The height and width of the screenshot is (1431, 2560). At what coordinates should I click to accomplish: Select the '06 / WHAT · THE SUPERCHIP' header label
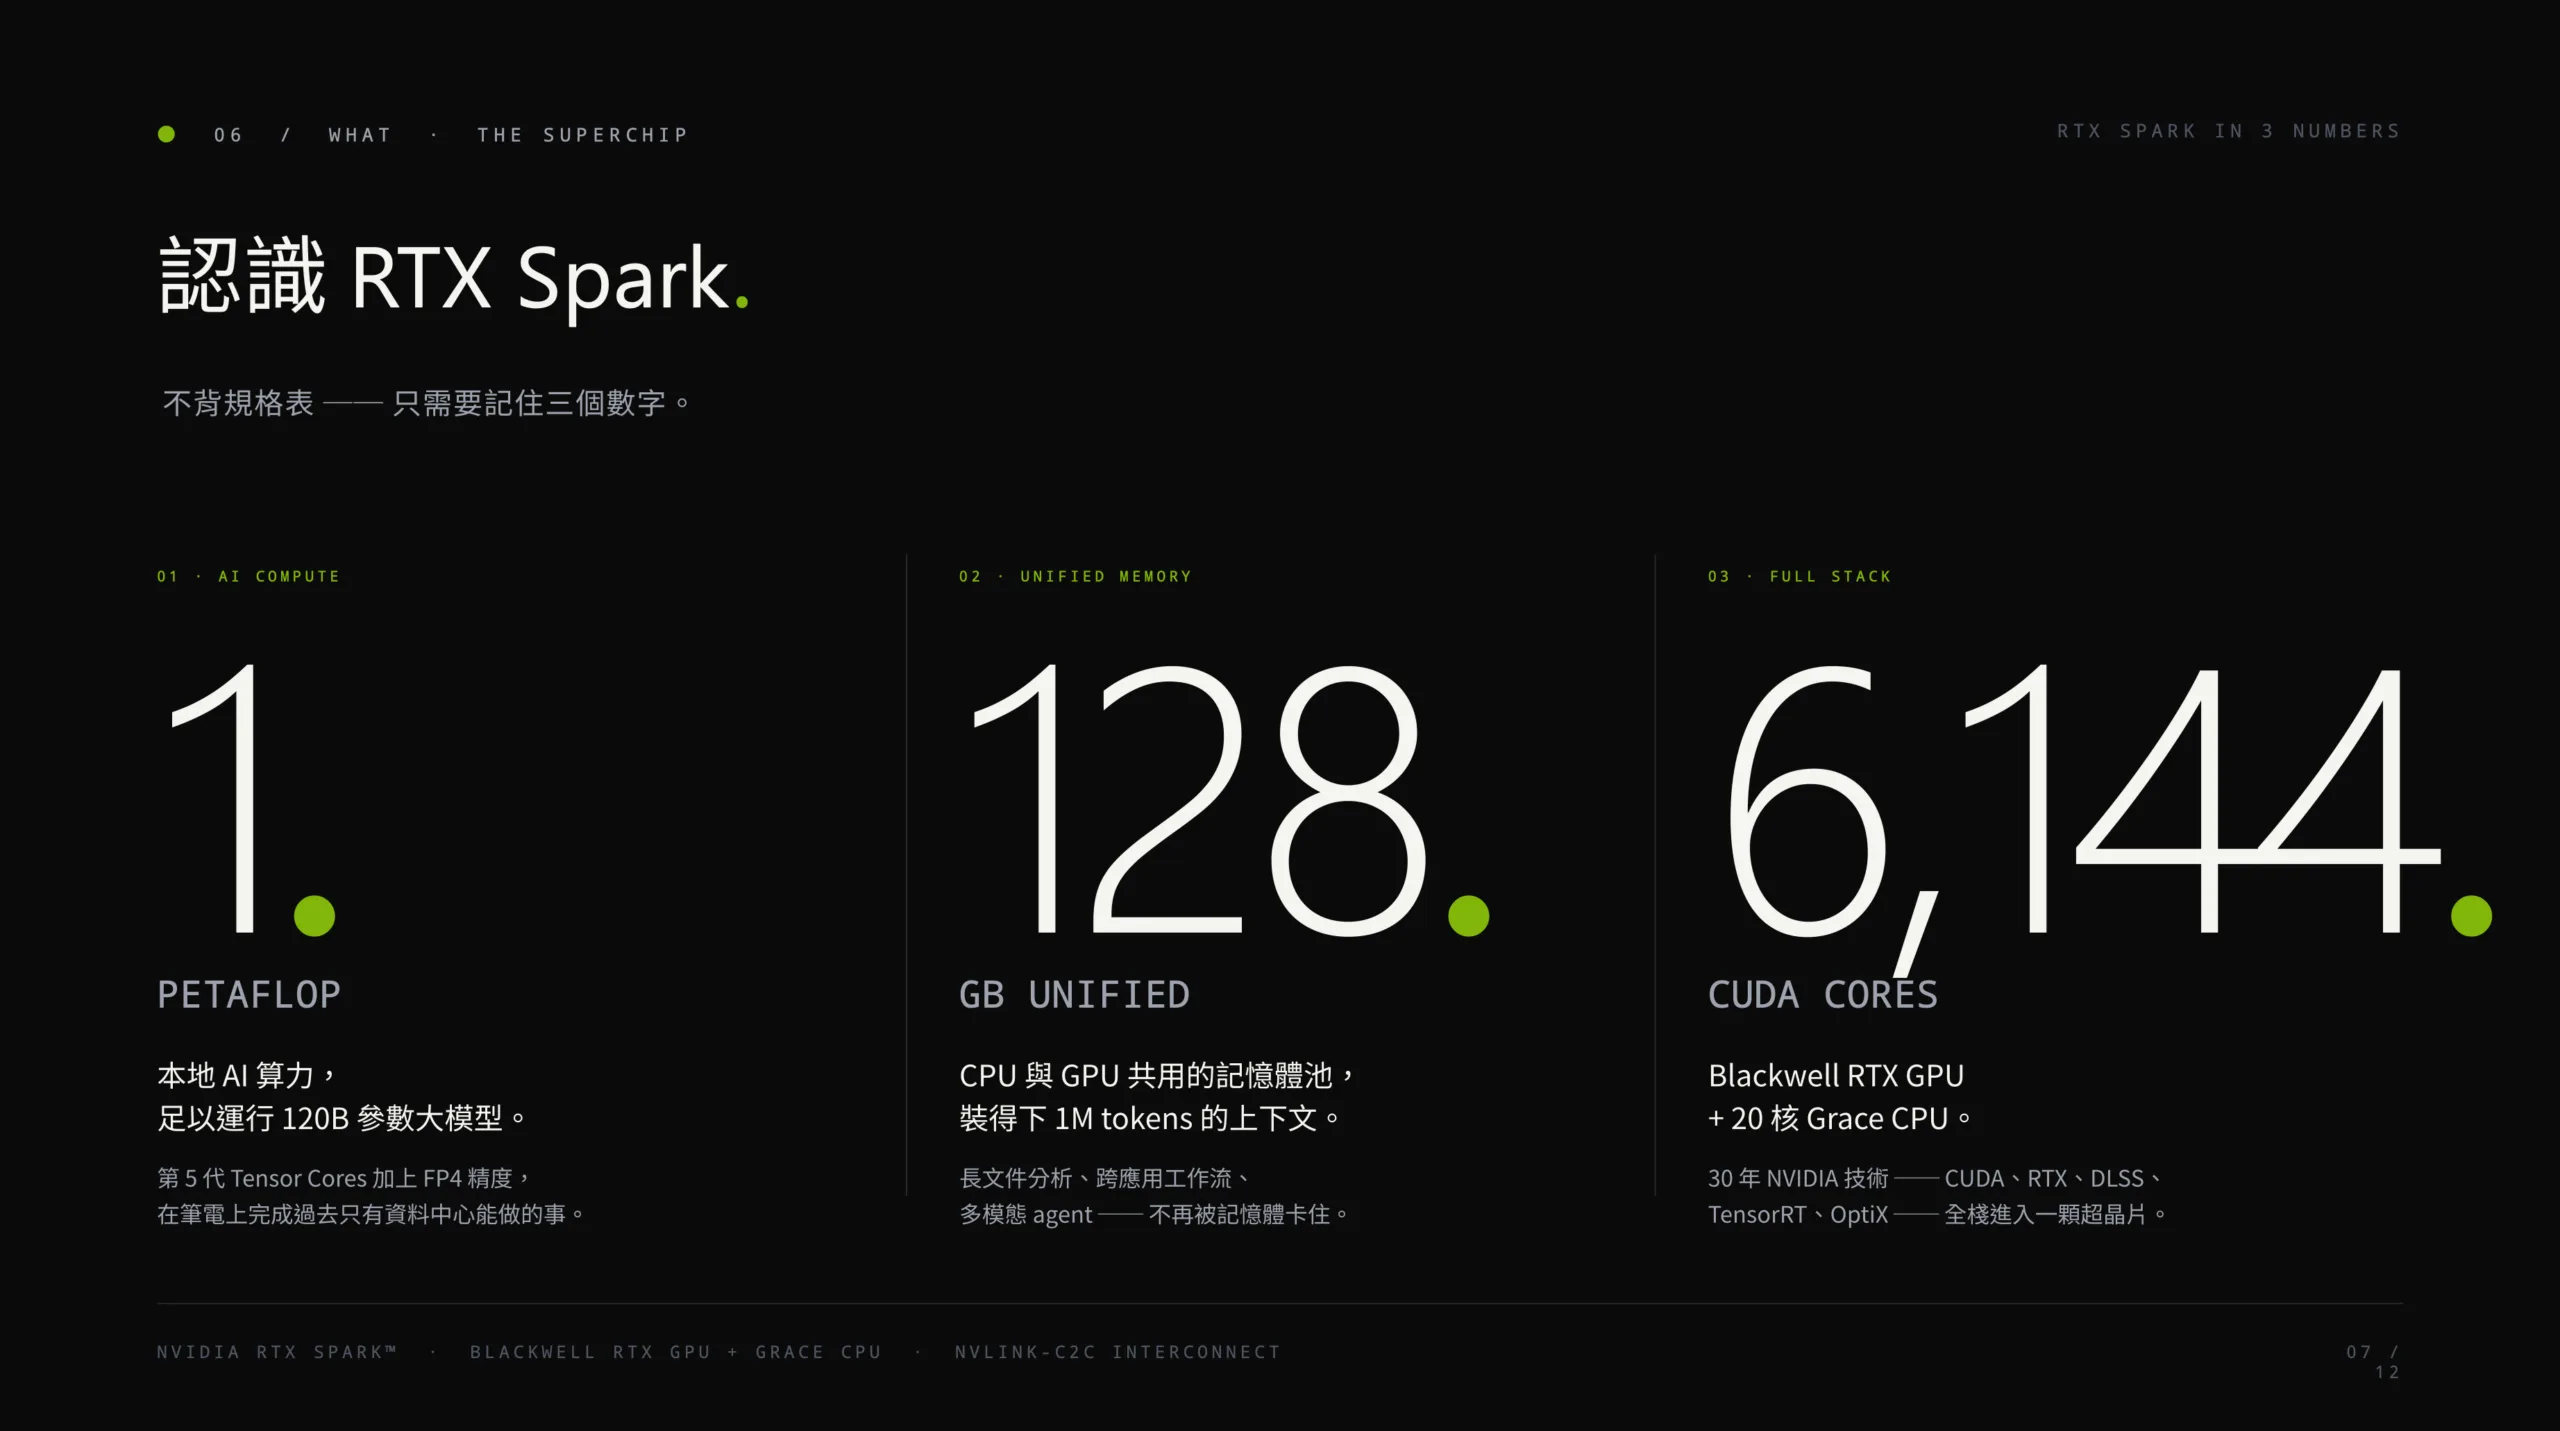click(451, 135)
